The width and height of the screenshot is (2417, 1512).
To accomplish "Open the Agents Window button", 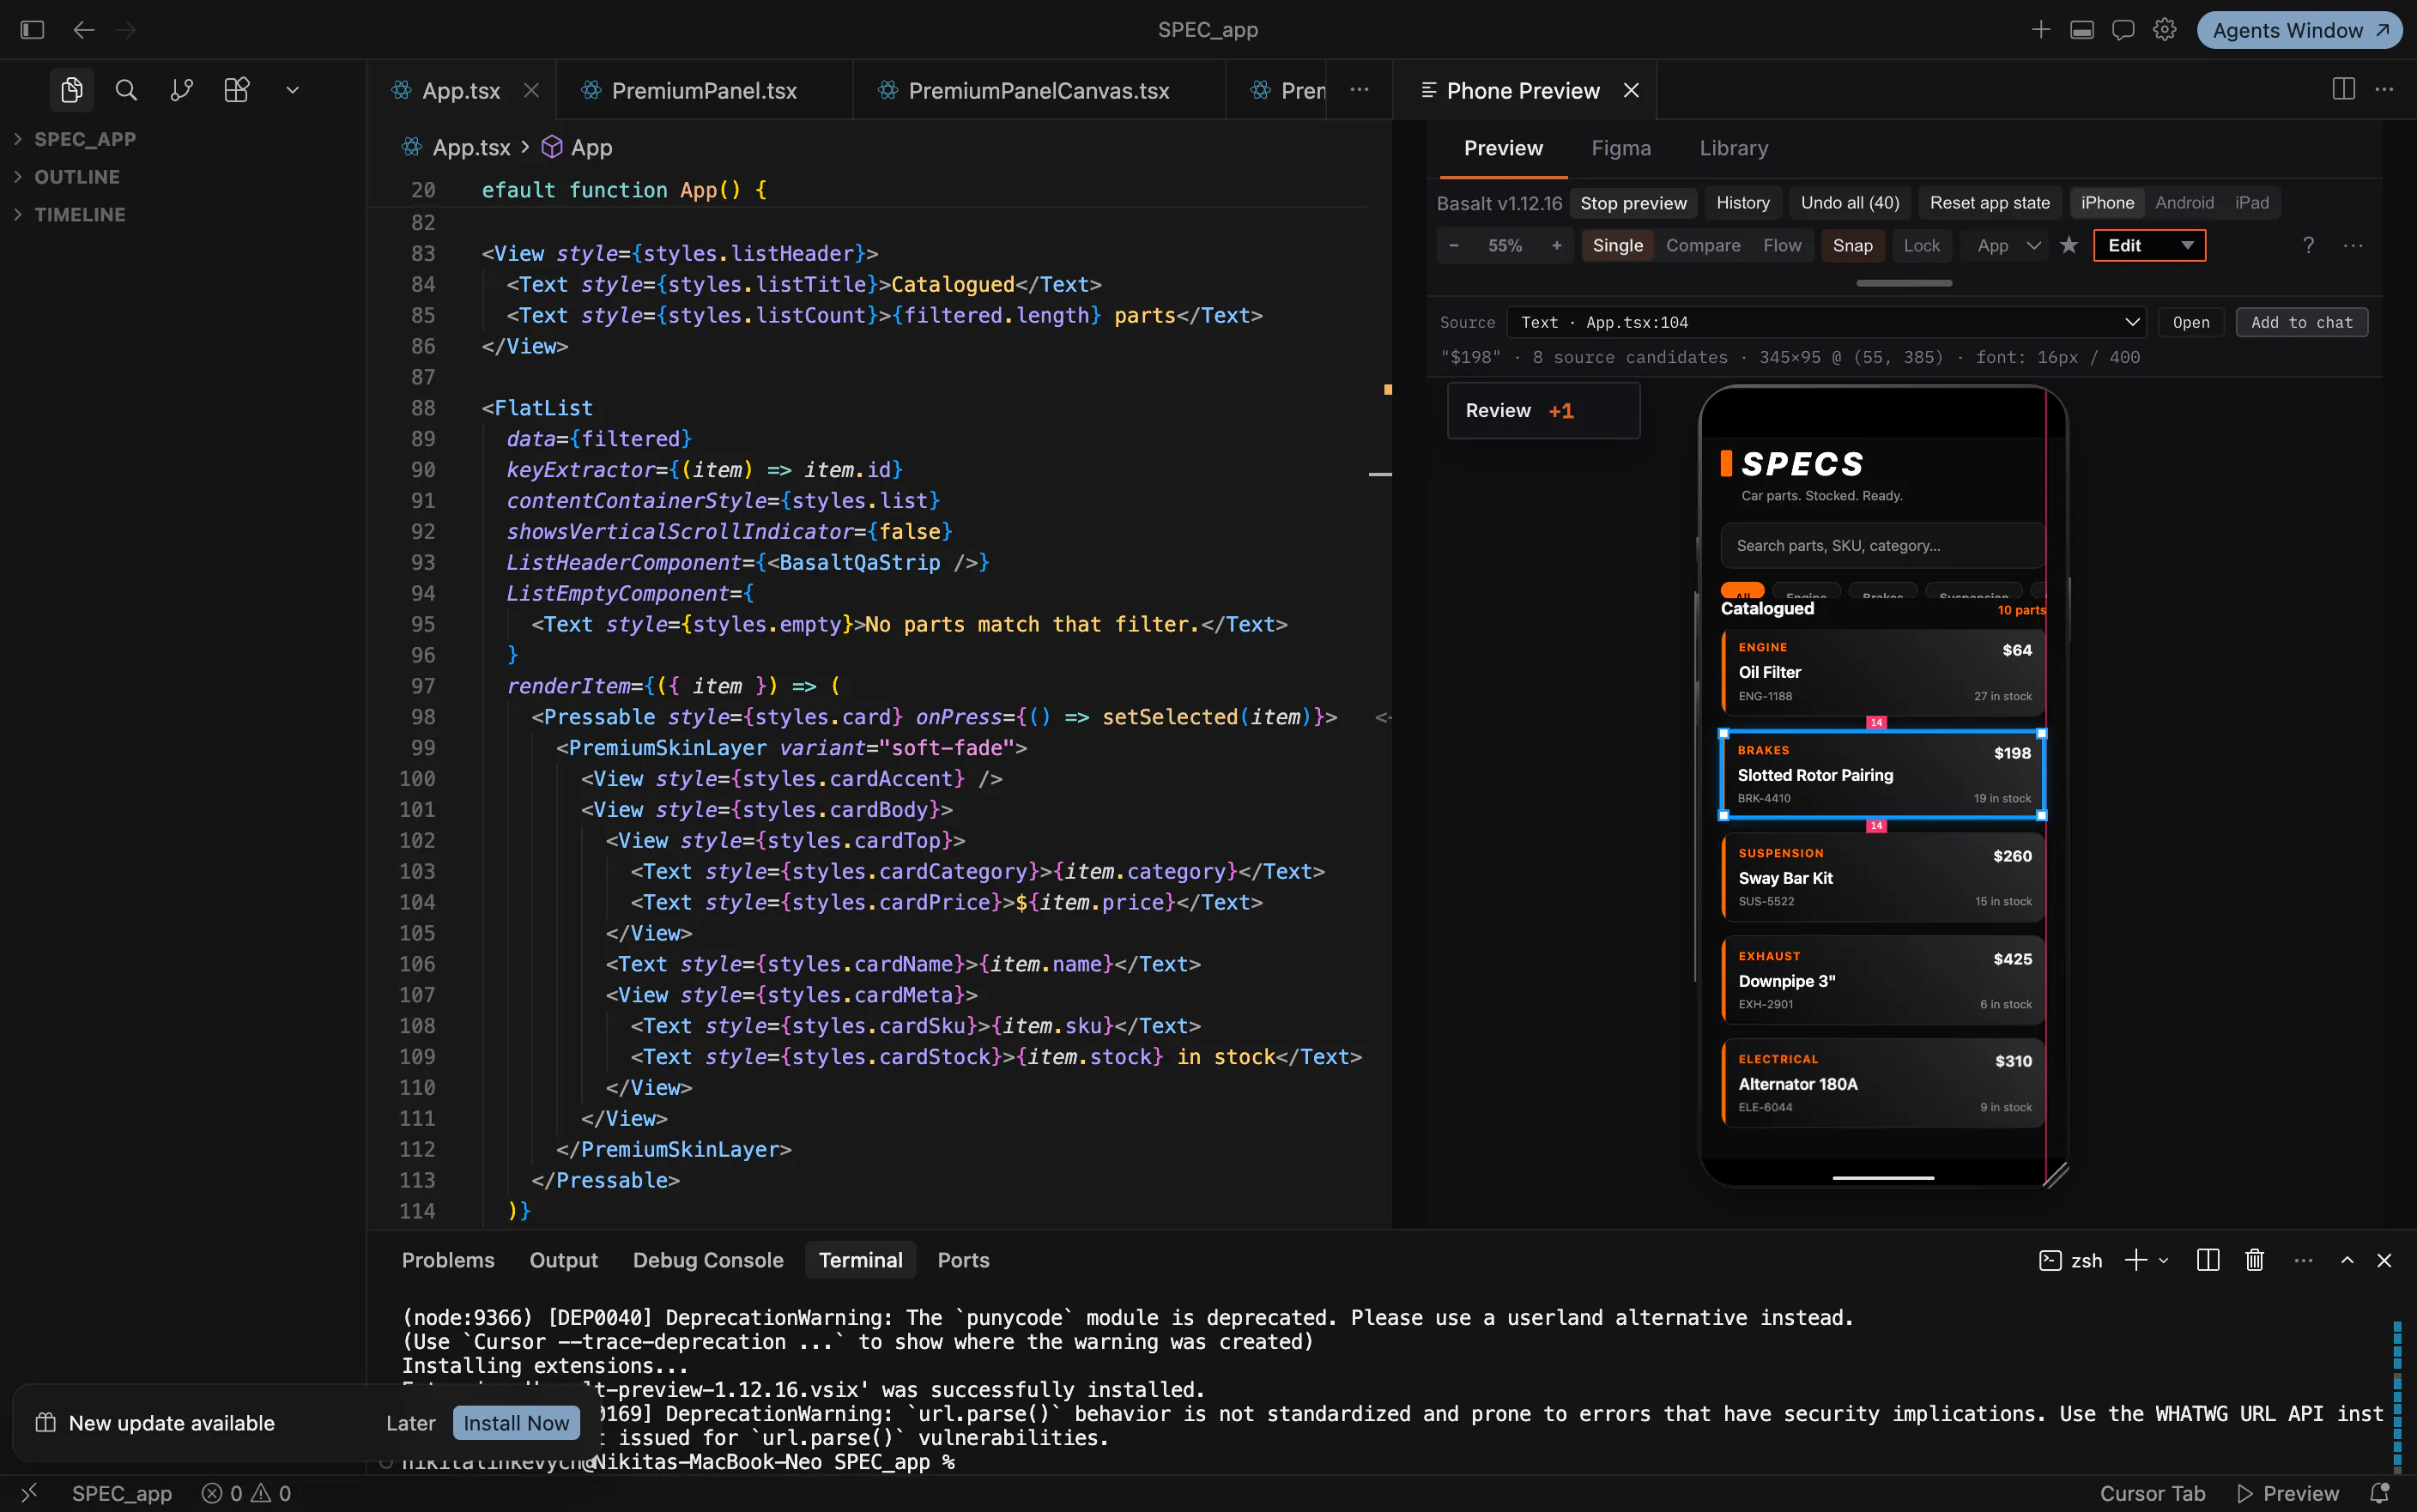I will coord(2299,30).
